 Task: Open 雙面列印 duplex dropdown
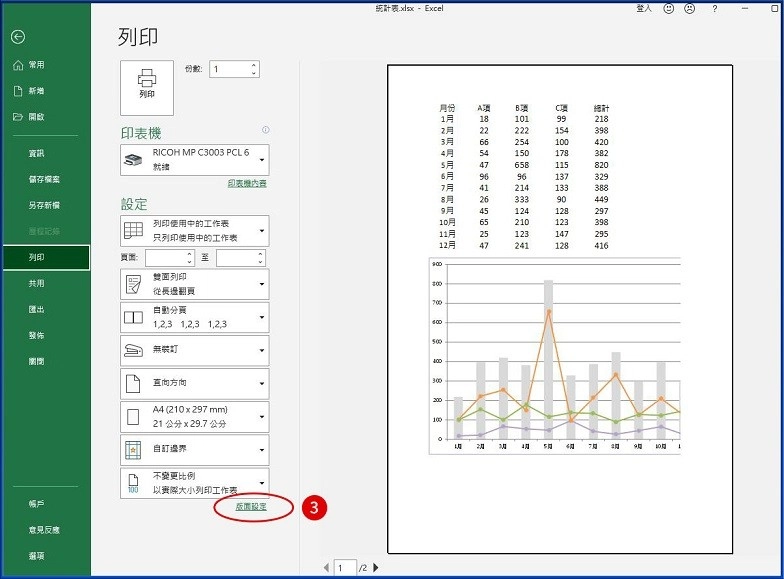(194, 284)
